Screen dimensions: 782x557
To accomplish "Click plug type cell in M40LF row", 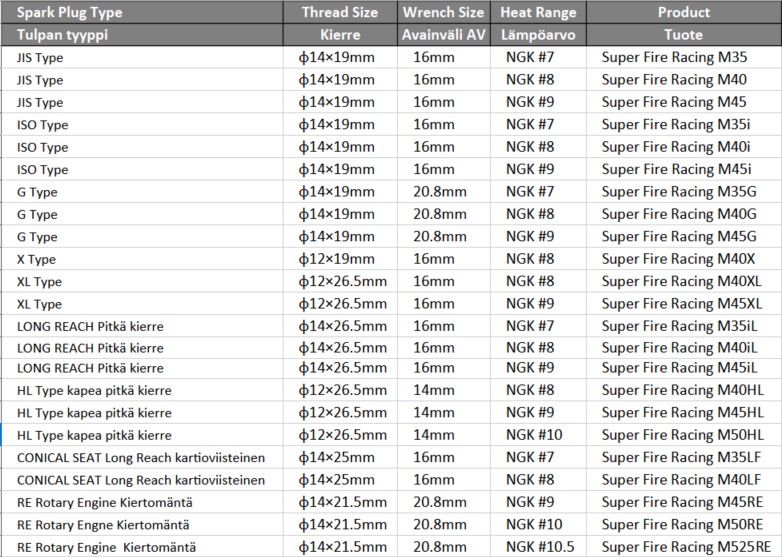I will [142, 480].
